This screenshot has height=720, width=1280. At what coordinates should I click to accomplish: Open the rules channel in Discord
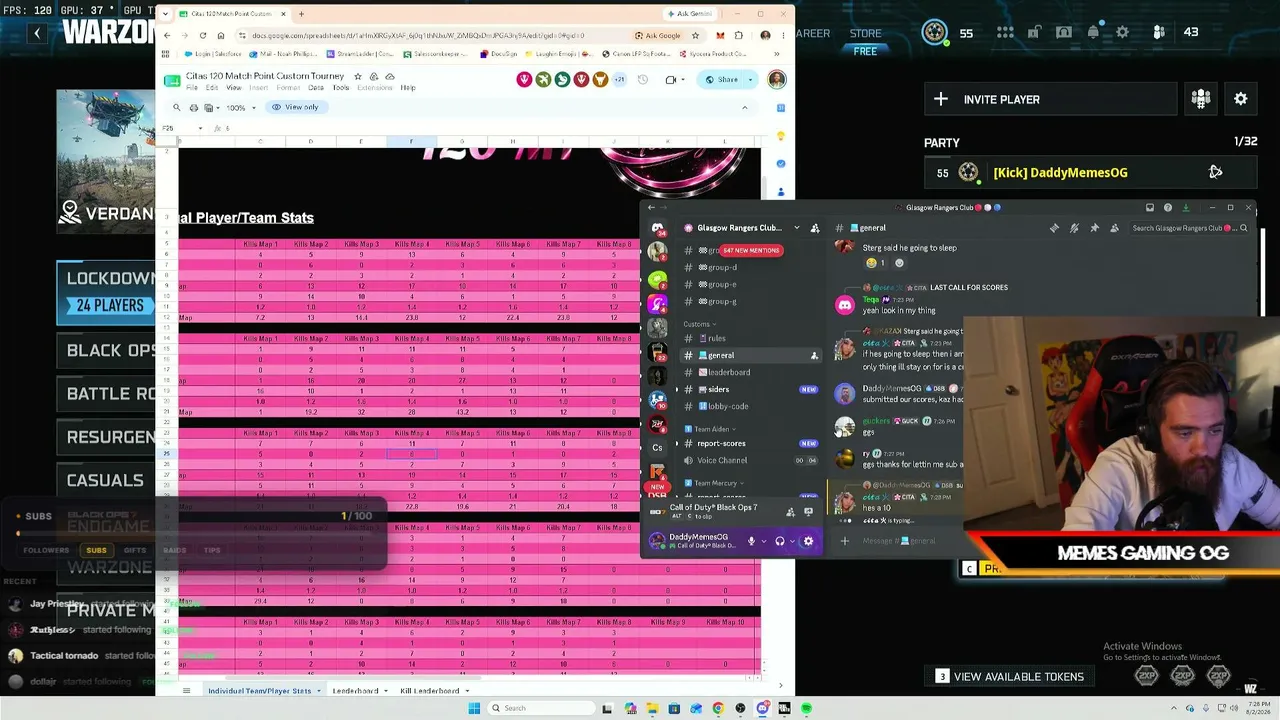[717, 338]
